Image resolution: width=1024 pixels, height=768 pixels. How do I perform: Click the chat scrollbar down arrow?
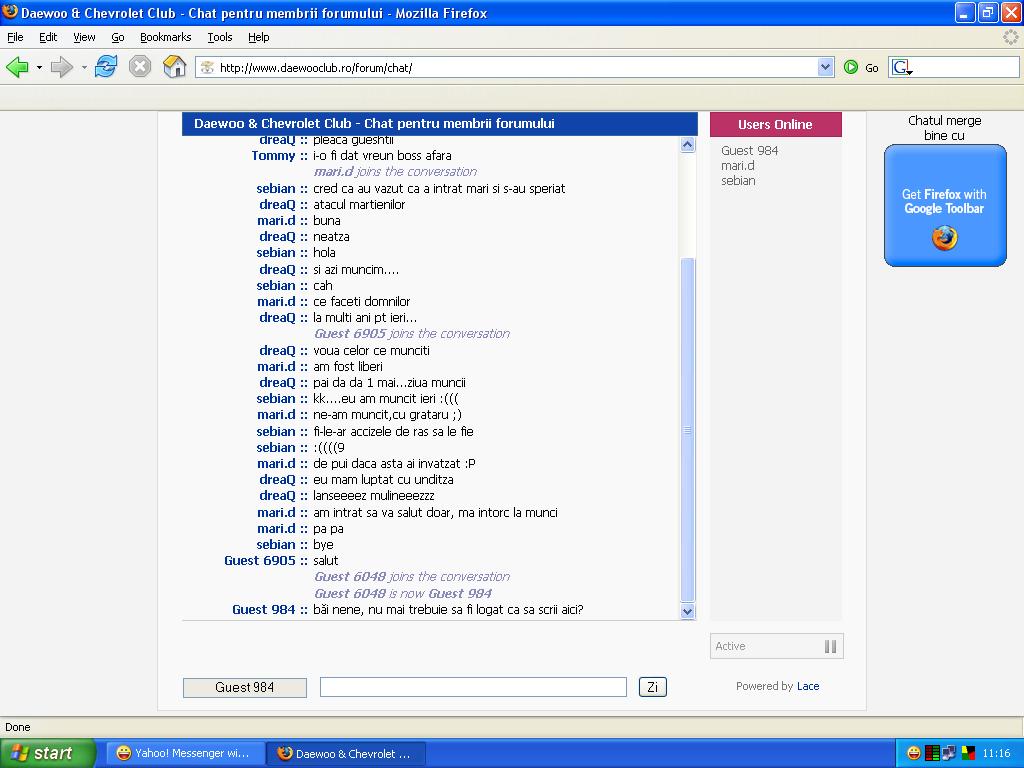[x=687, y=611]
